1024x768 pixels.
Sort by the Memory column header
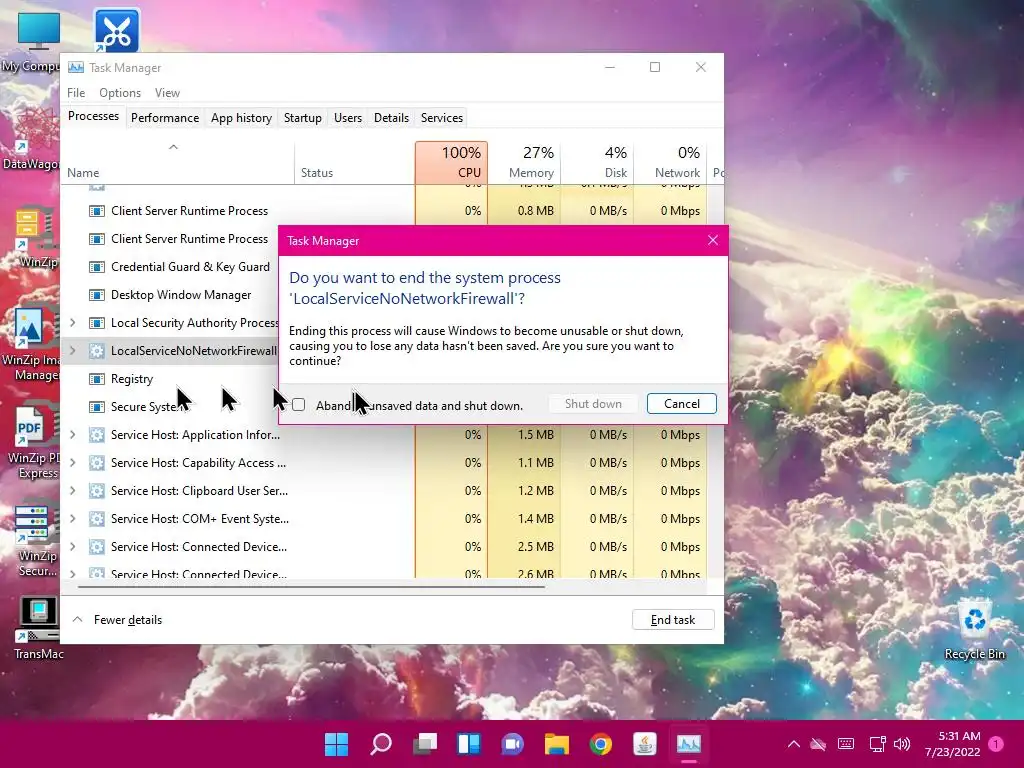tap(524, 162)
